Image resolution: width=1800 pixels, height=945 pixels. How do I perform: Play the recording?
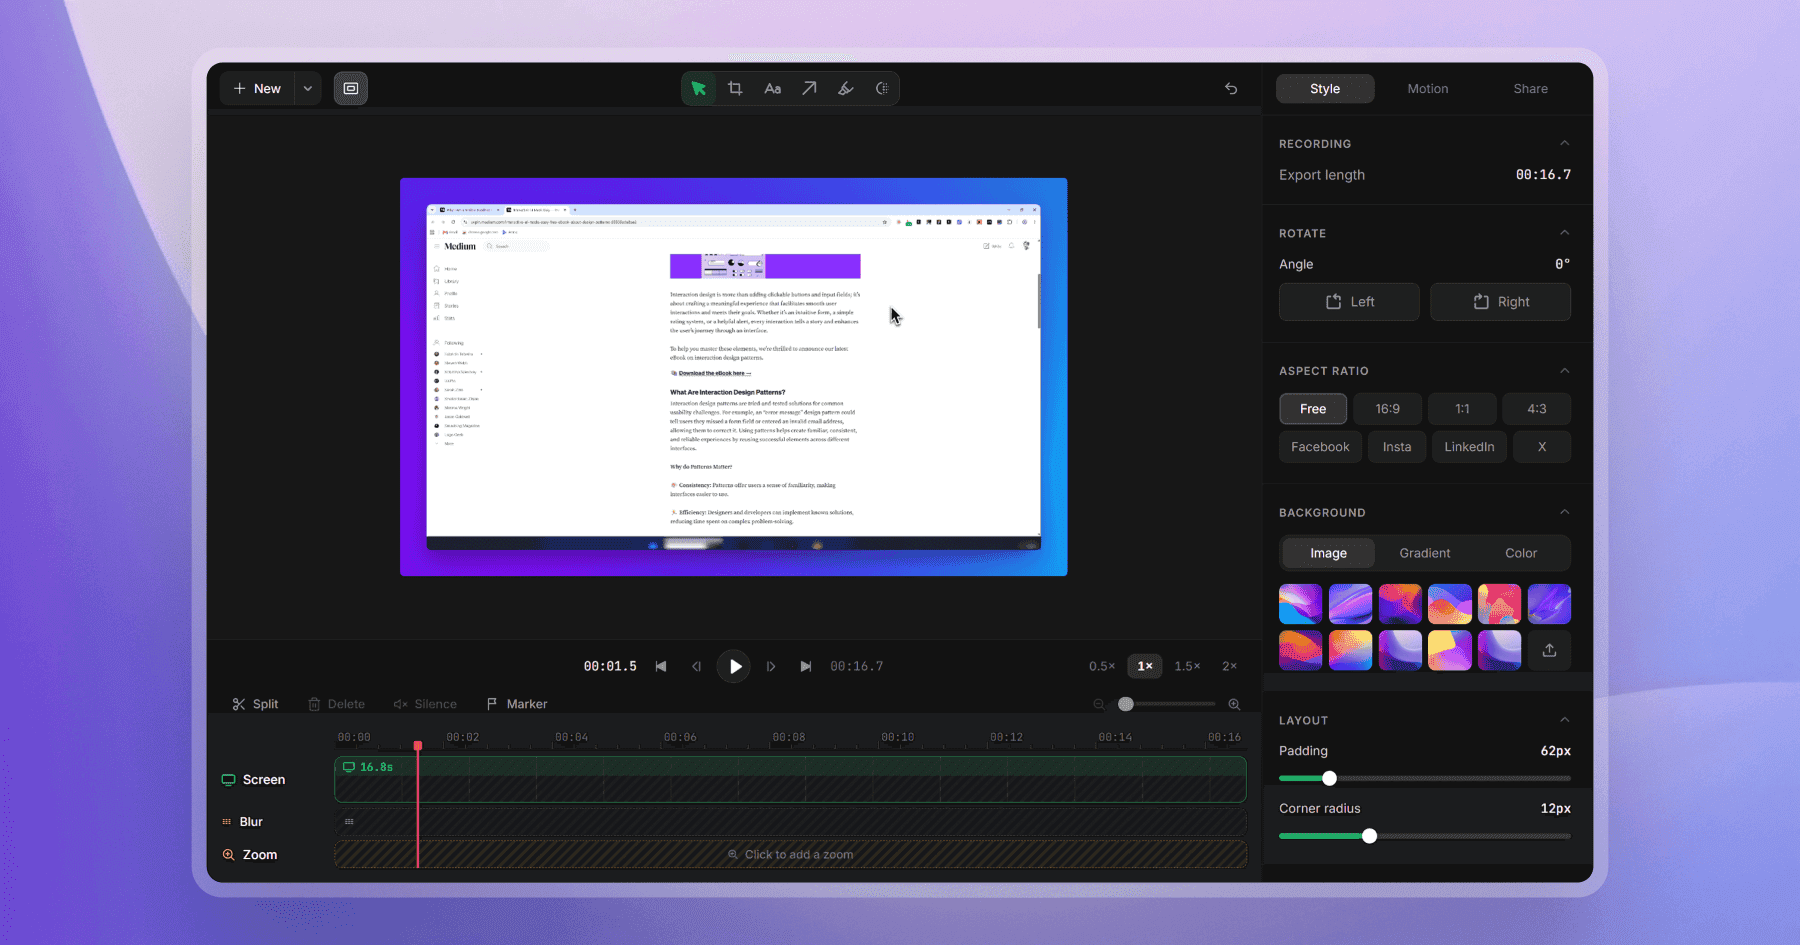735,666
